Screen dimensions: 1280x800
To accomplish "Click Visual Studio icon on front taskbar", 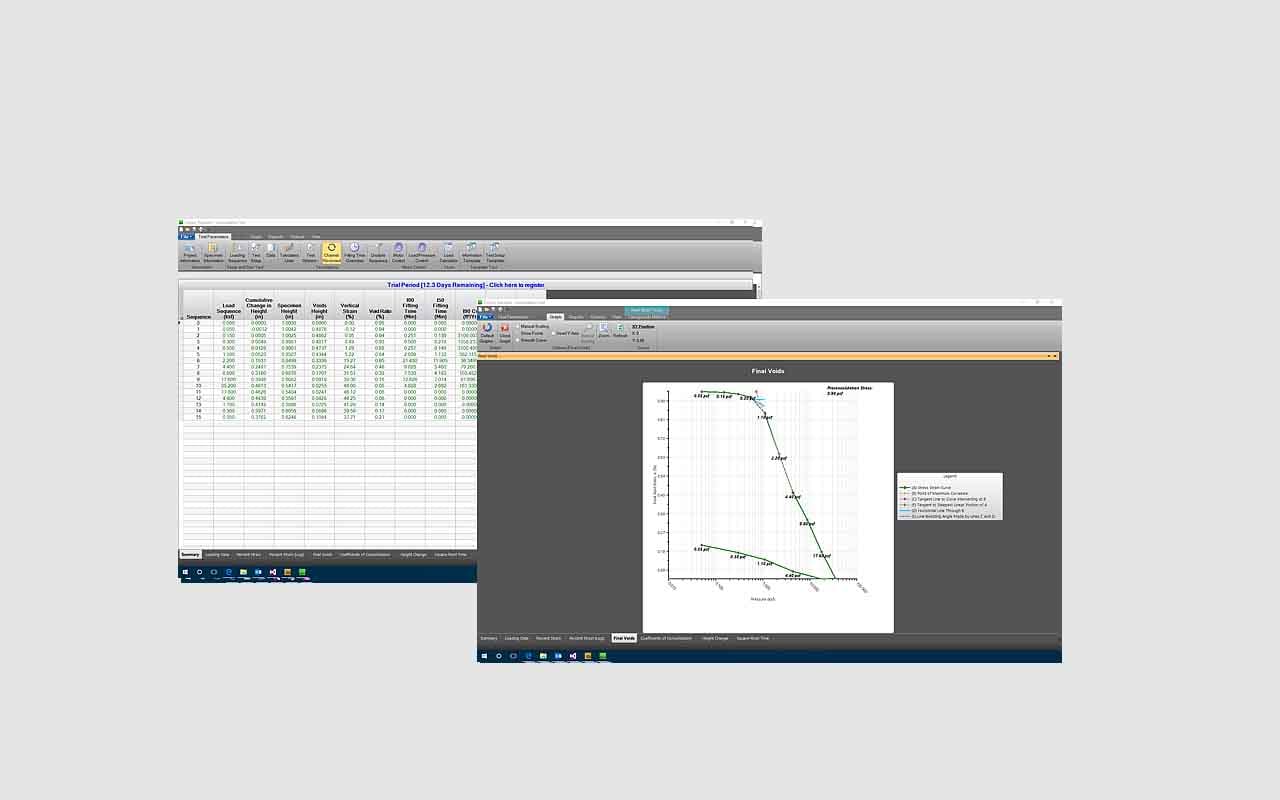I will [573, 656].
